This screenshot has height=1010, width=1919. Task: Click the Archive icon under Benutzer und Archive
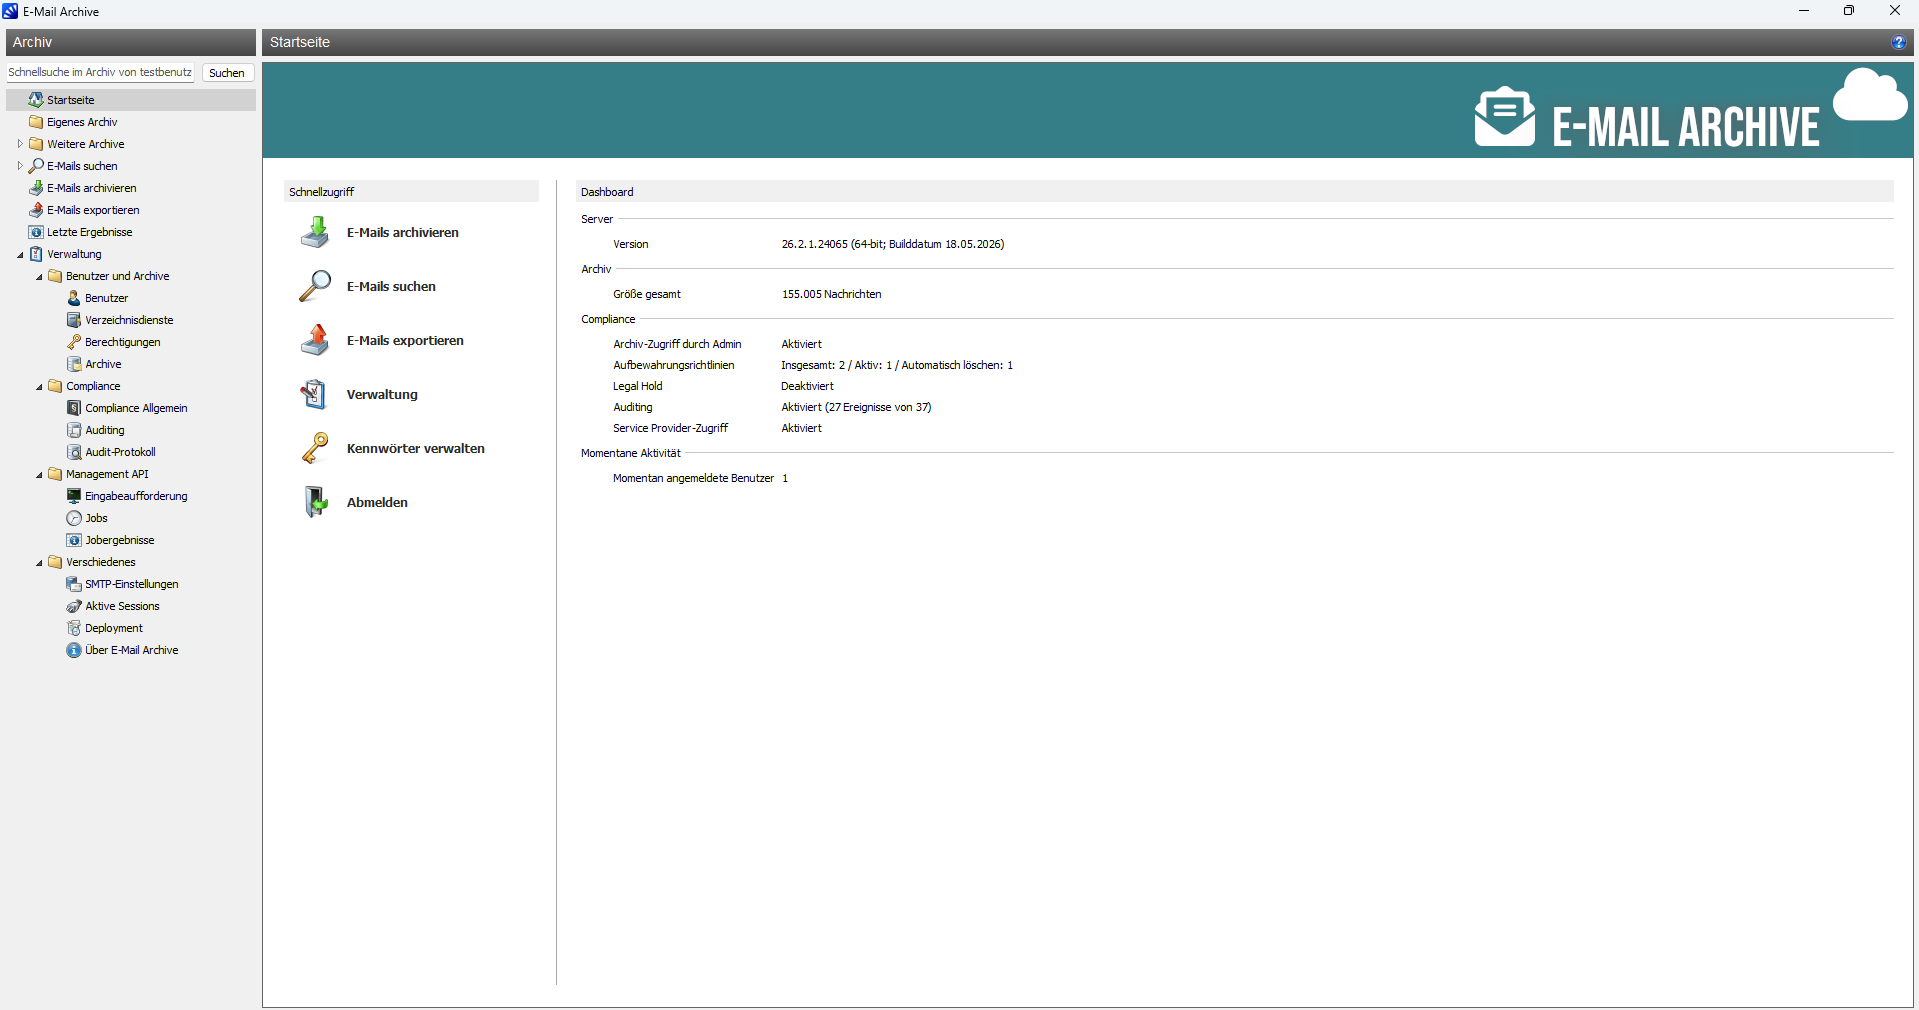(74, 364)
